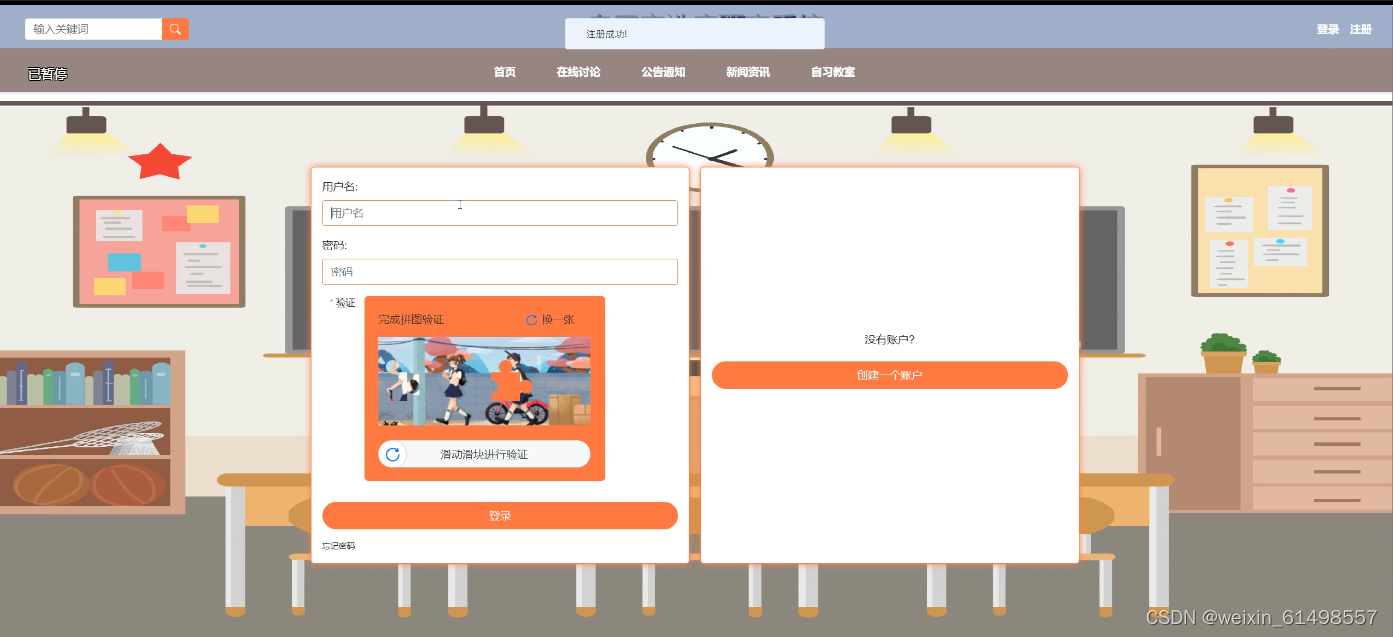Click the puzzle captcha image

tap(484, 381)
